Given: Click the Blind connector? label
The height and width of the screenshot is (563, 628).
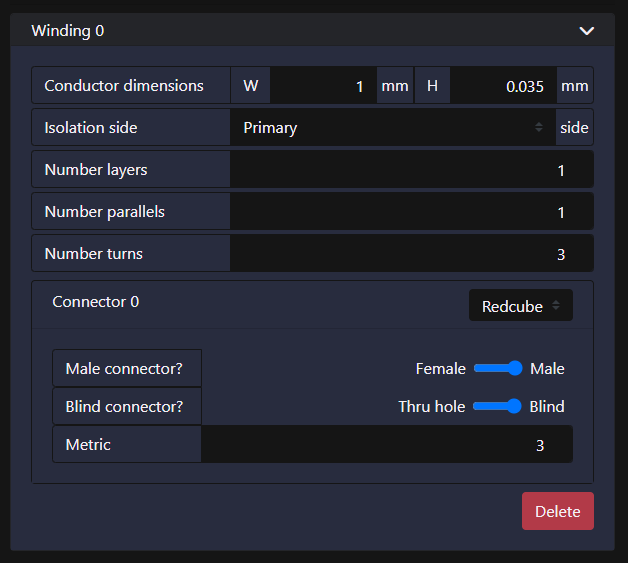Looking at the screenshot, I should tap(124, 406).
